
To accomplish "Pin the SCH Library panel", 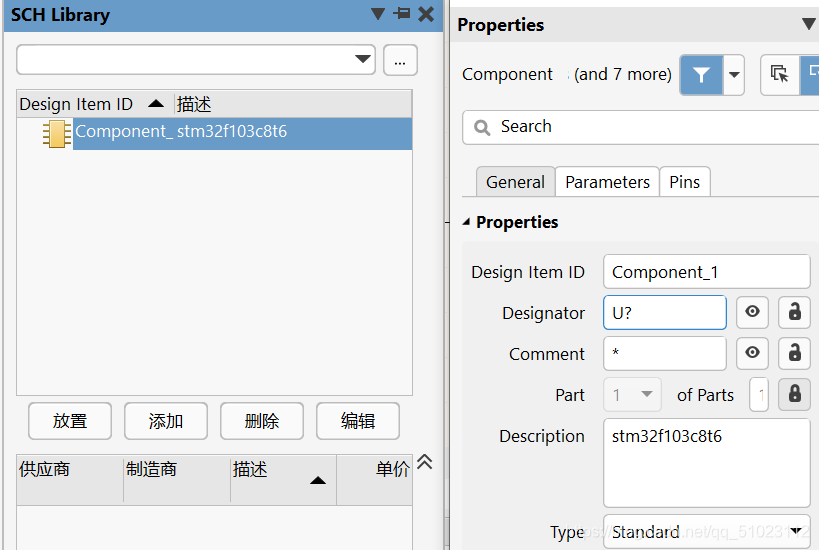I will pyautogui.click(x=402, y=14).
